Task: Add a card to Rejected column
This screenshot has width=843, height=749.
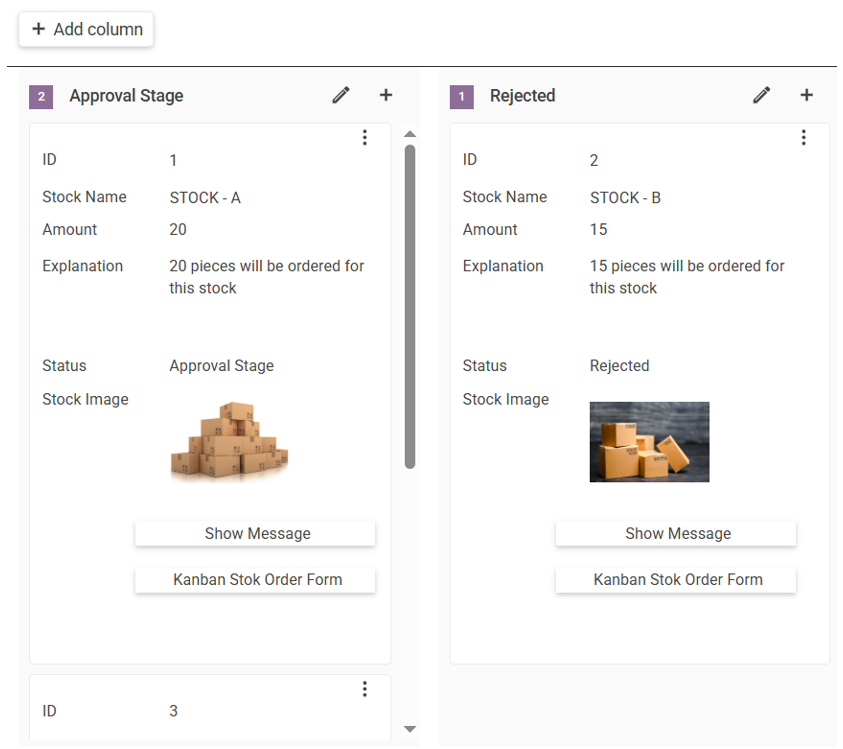Action: click(x=806, y=95)
